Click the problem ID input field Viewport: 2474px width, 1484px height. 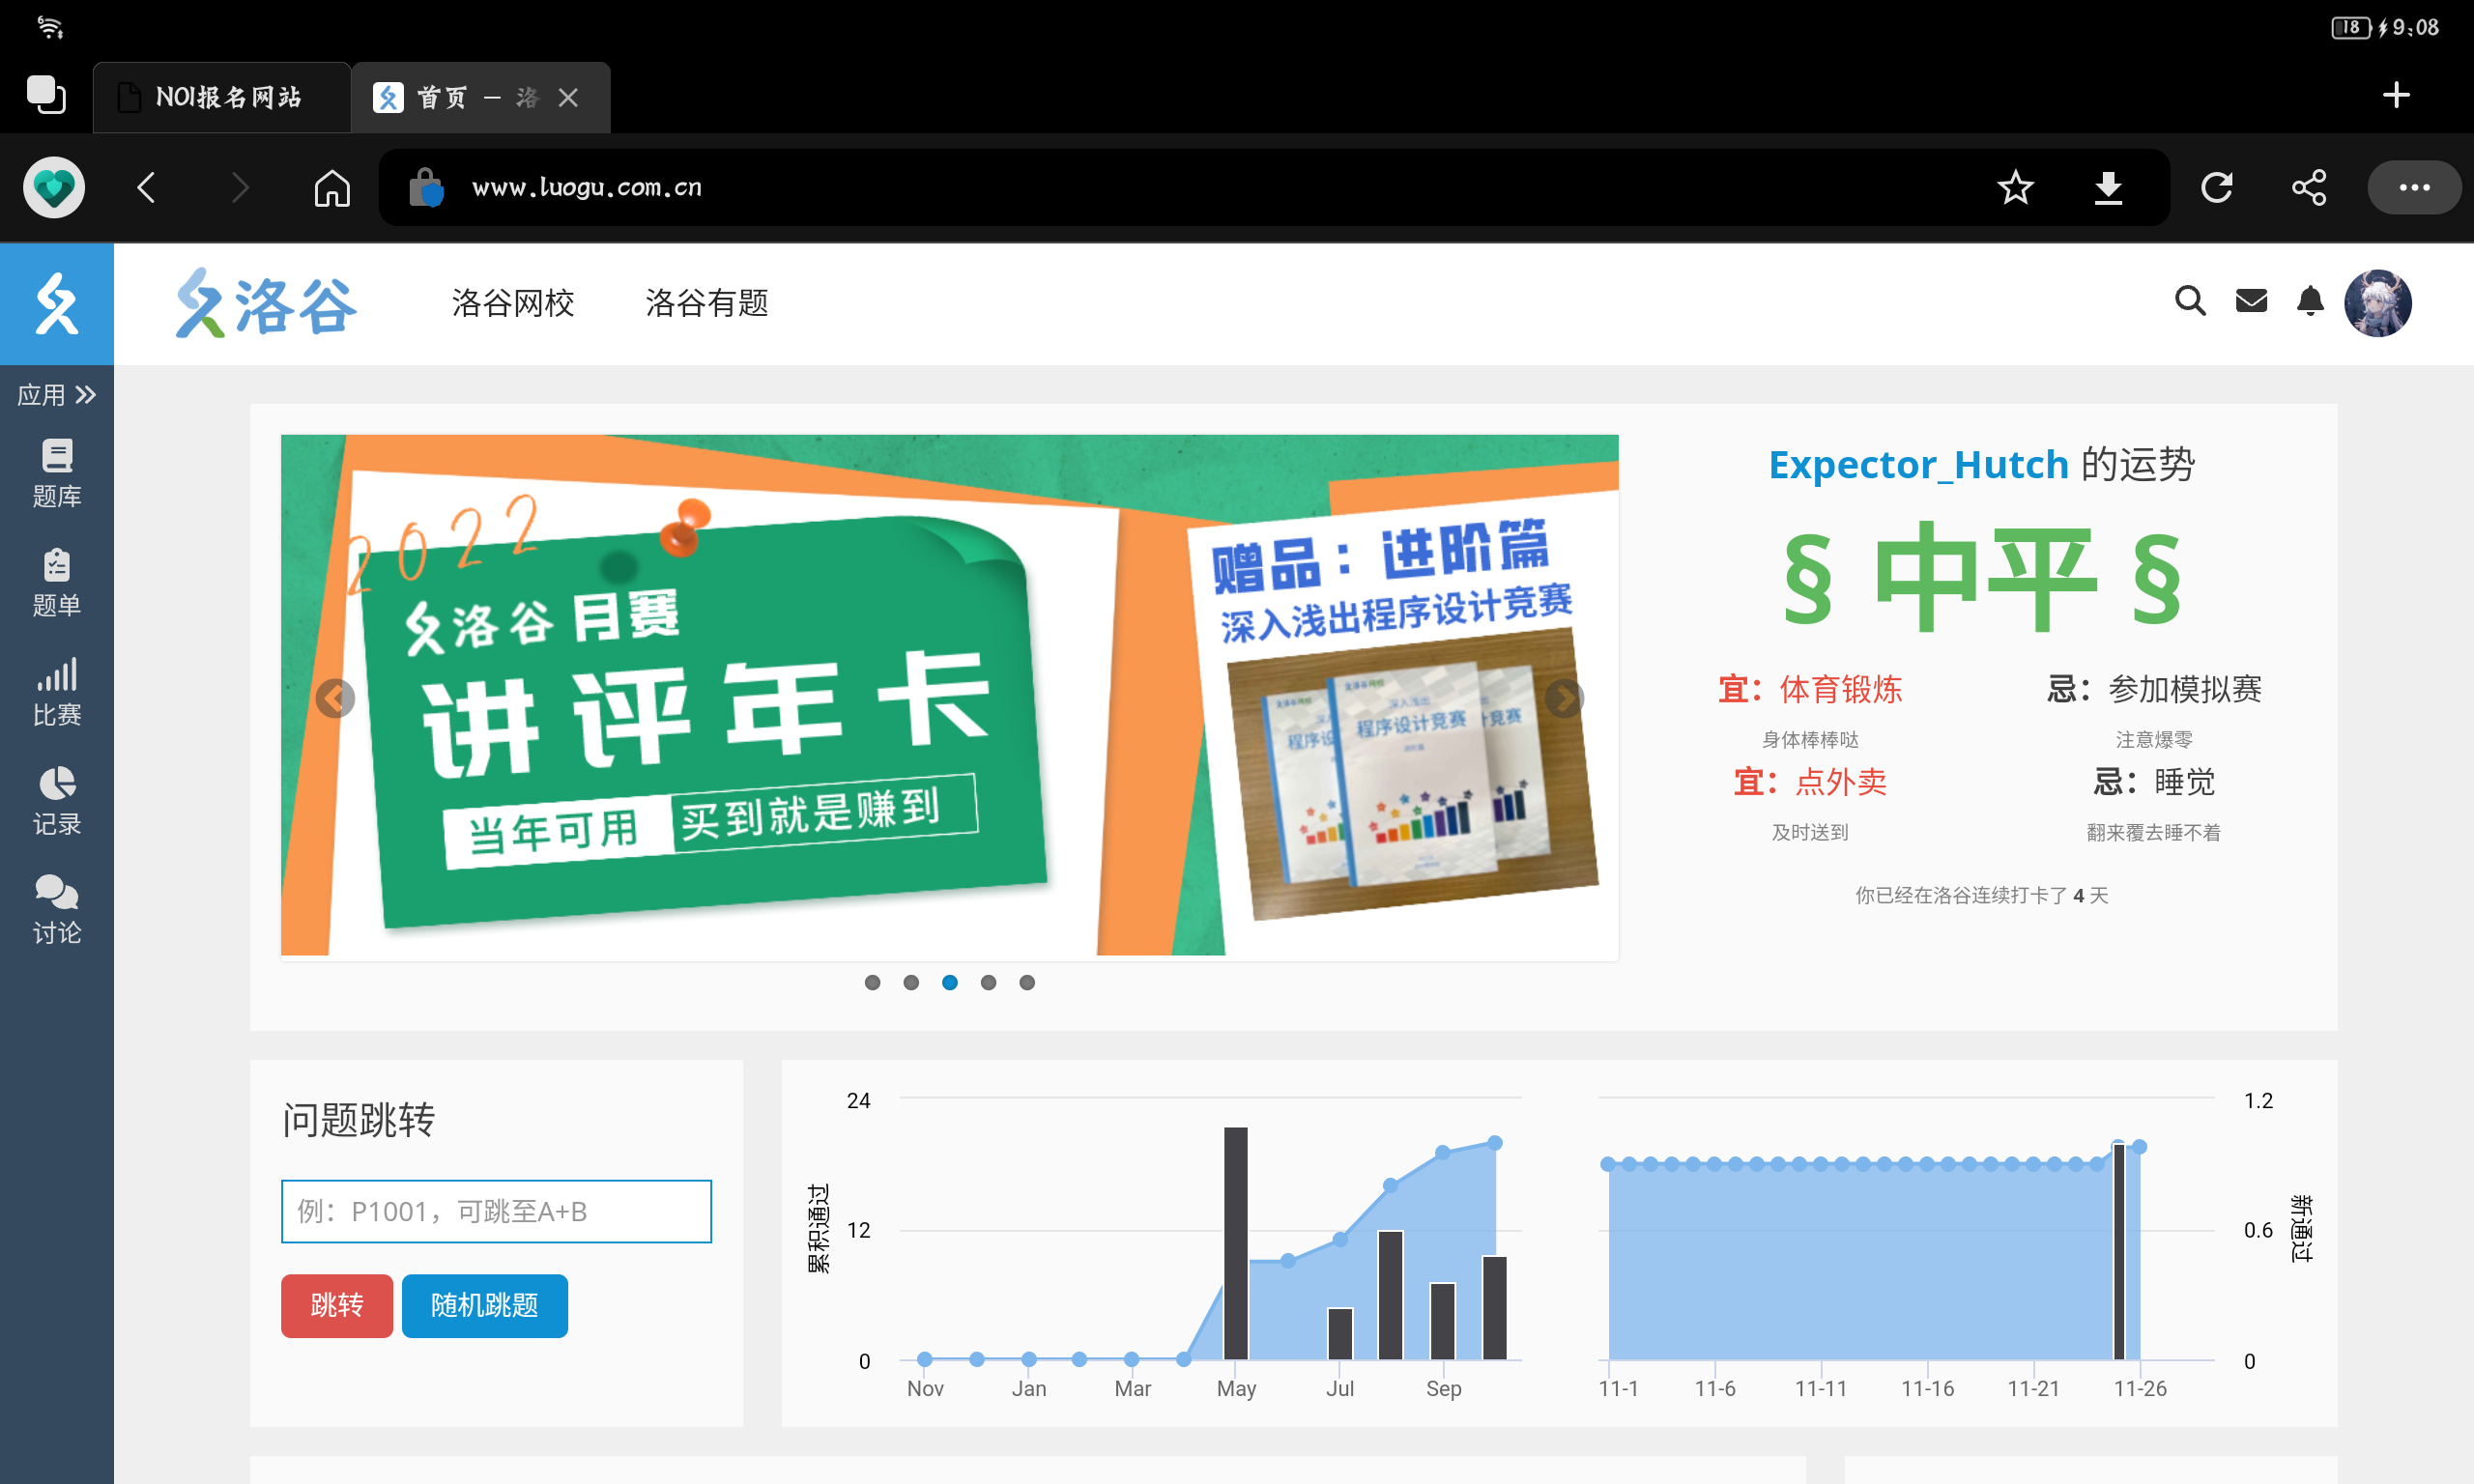point(496,1210)
